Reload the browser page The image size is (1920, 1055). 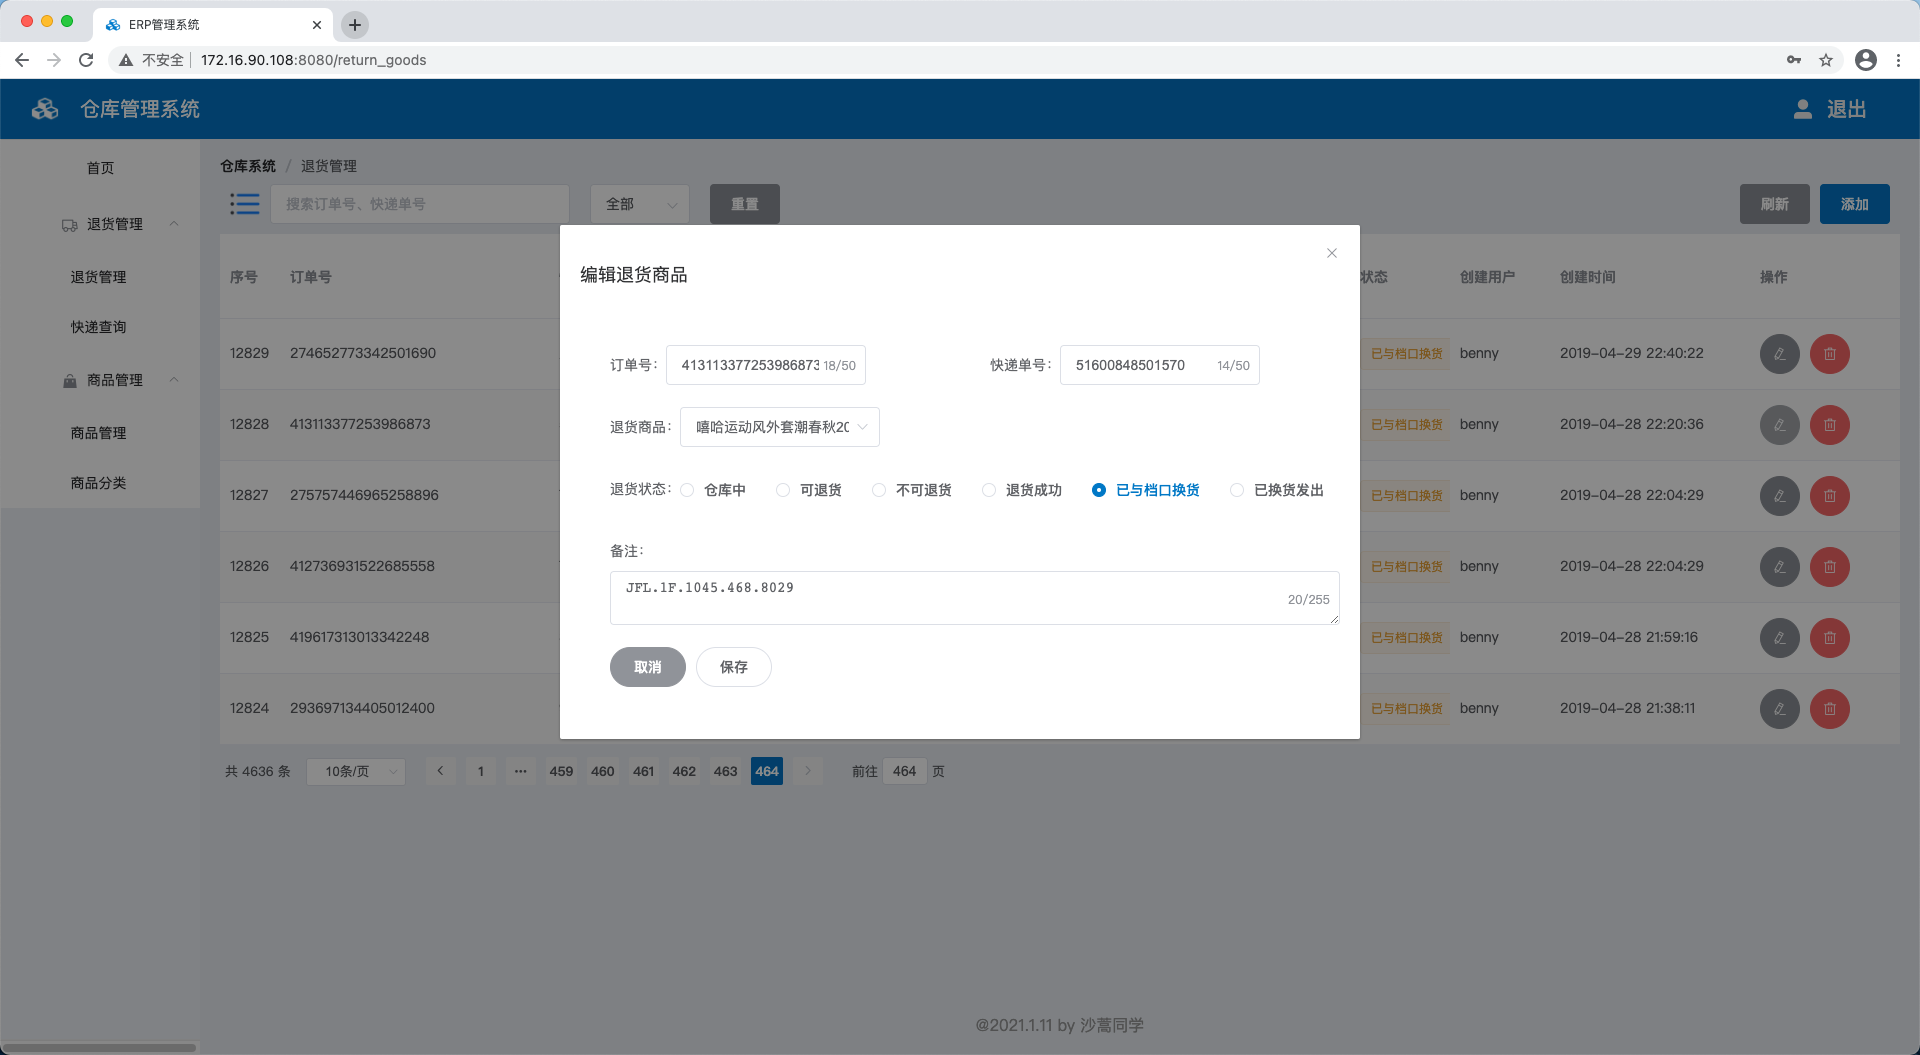coord(86,60)
